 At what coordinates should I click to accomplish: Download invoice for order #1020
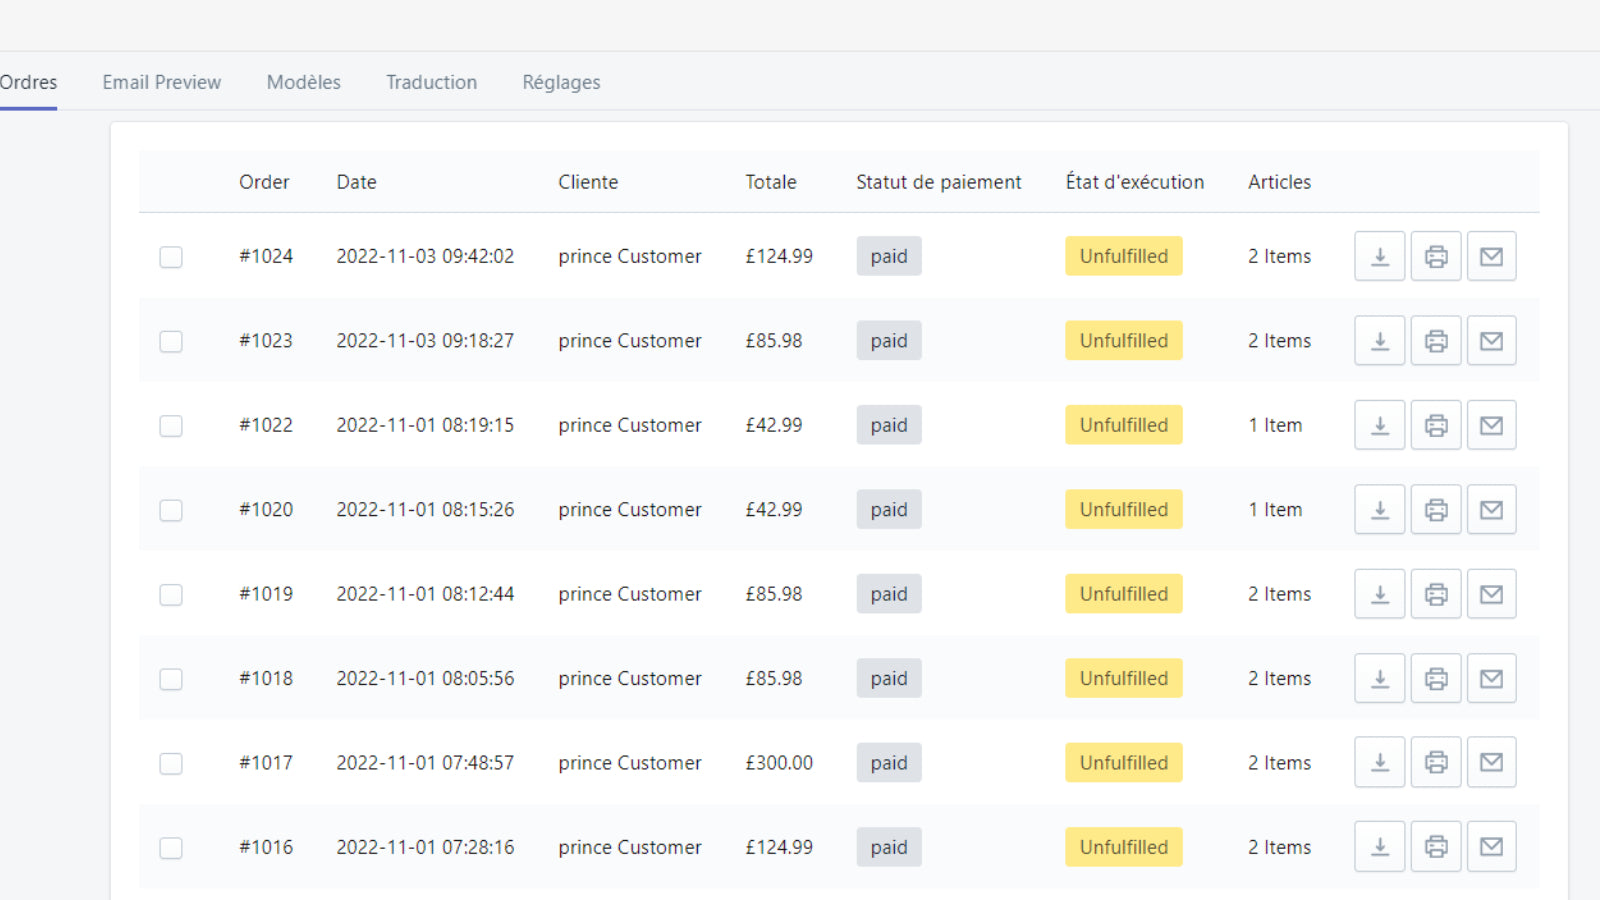[1380, 510]
